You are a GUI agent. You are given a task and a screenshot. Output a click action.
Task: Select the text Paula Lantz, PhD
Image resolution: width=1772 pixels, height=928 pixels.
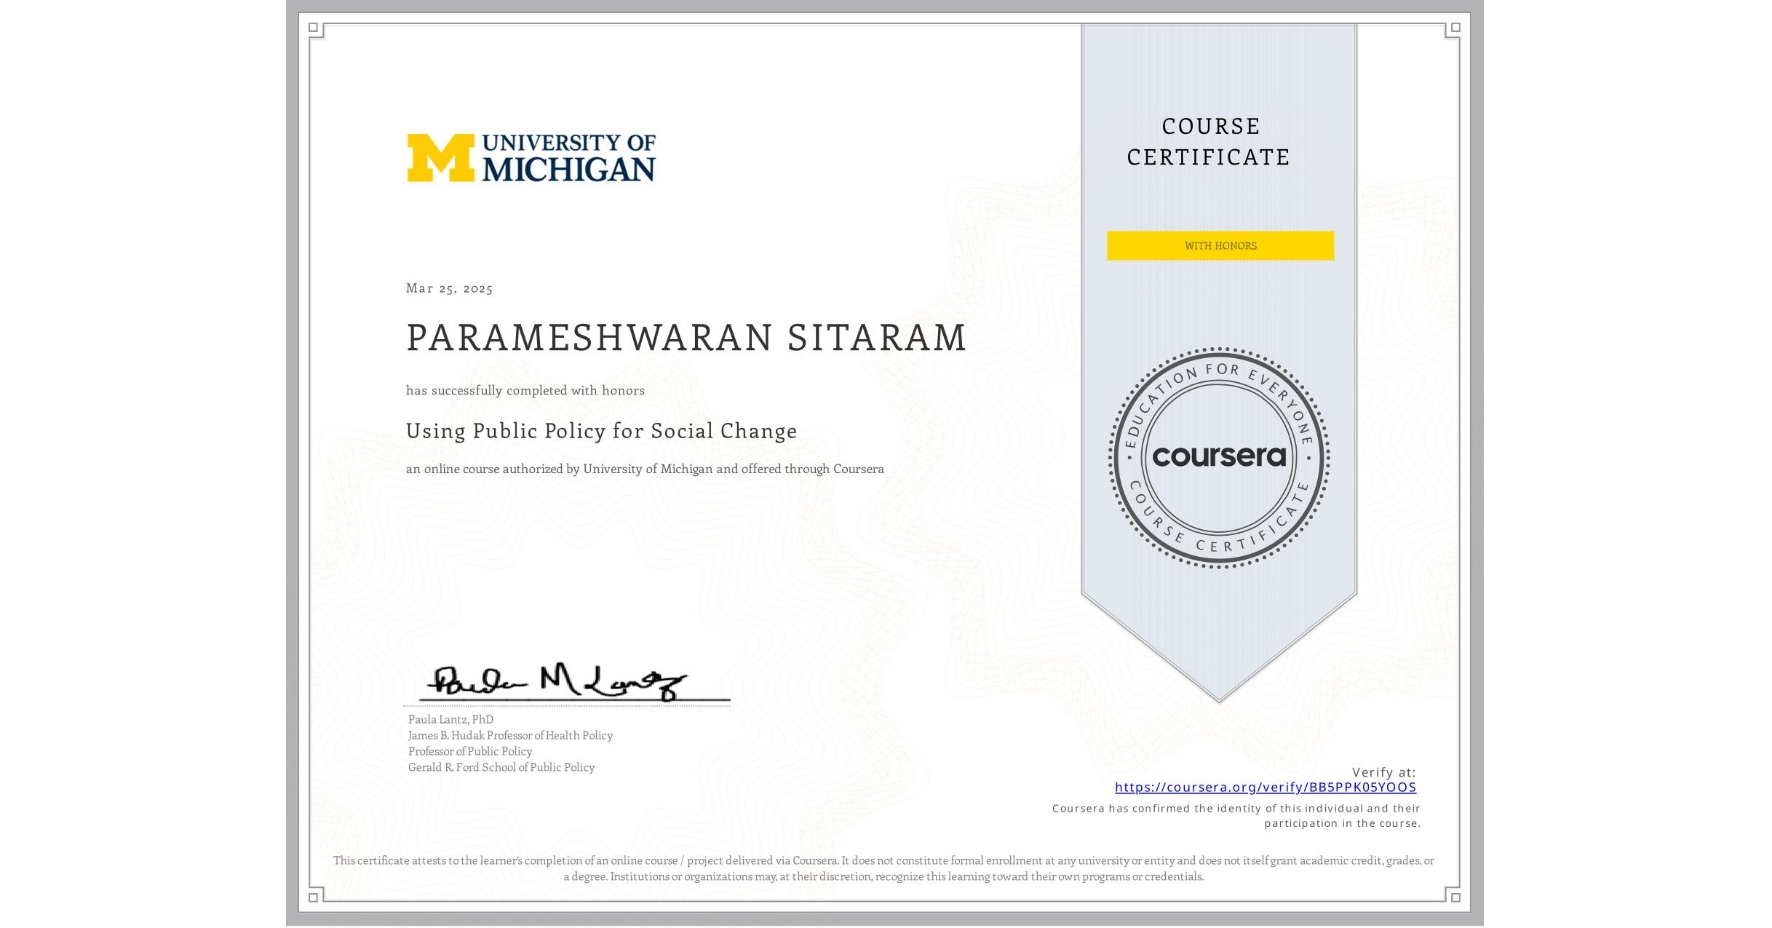coord(450,719)
